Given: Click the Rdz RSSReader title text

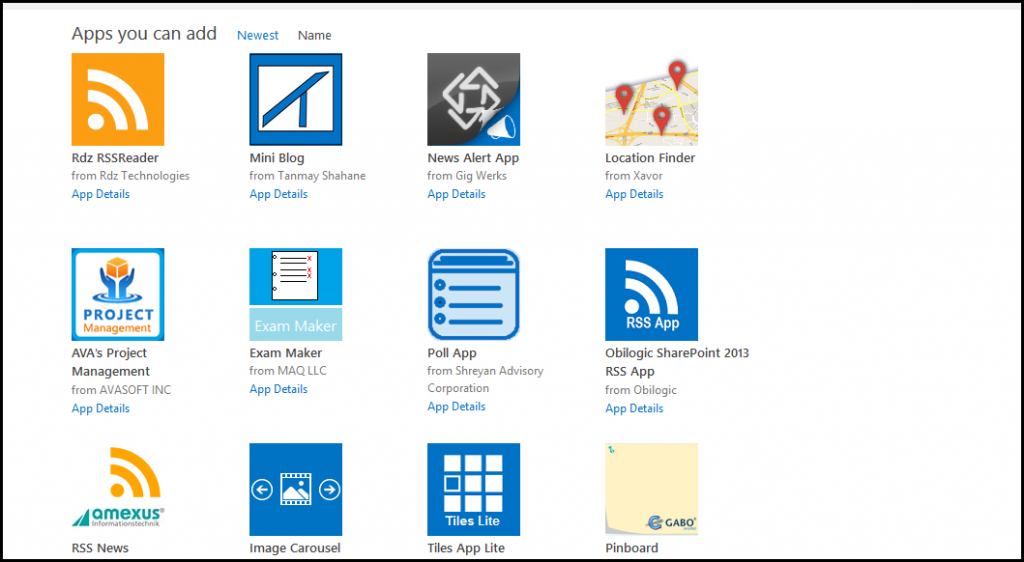Looking at the screenshot, I should coord(115,158).
